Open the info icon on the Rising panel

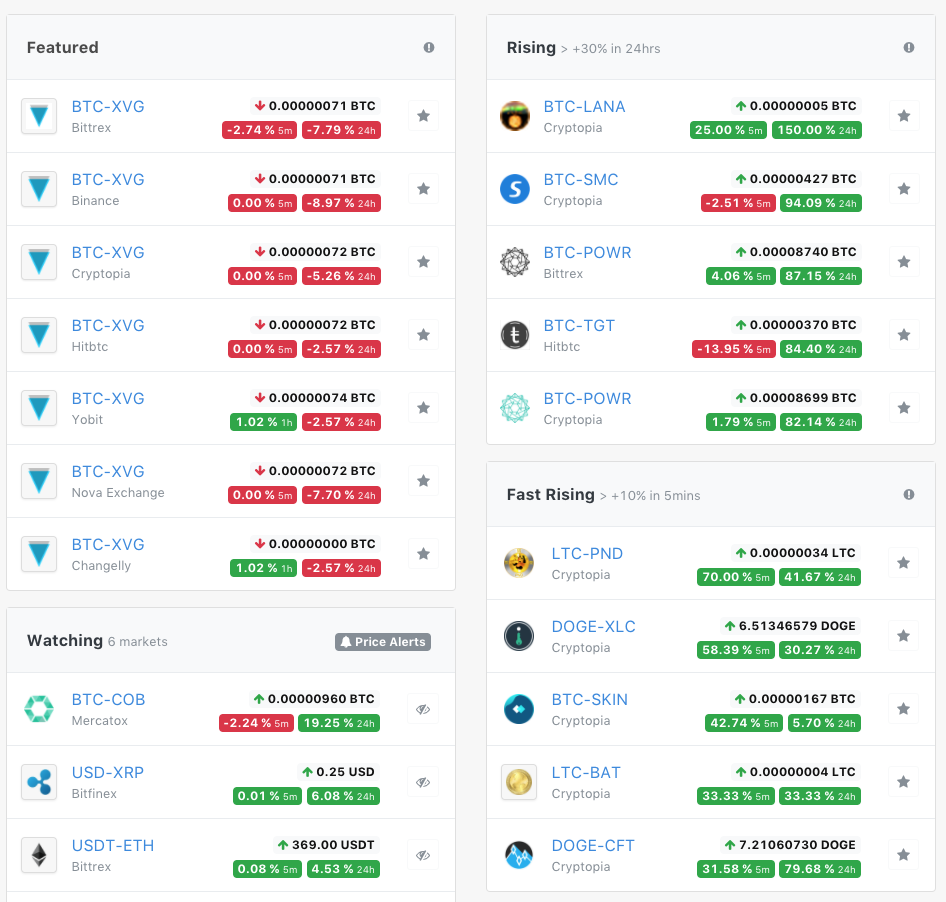click(908, 47)
